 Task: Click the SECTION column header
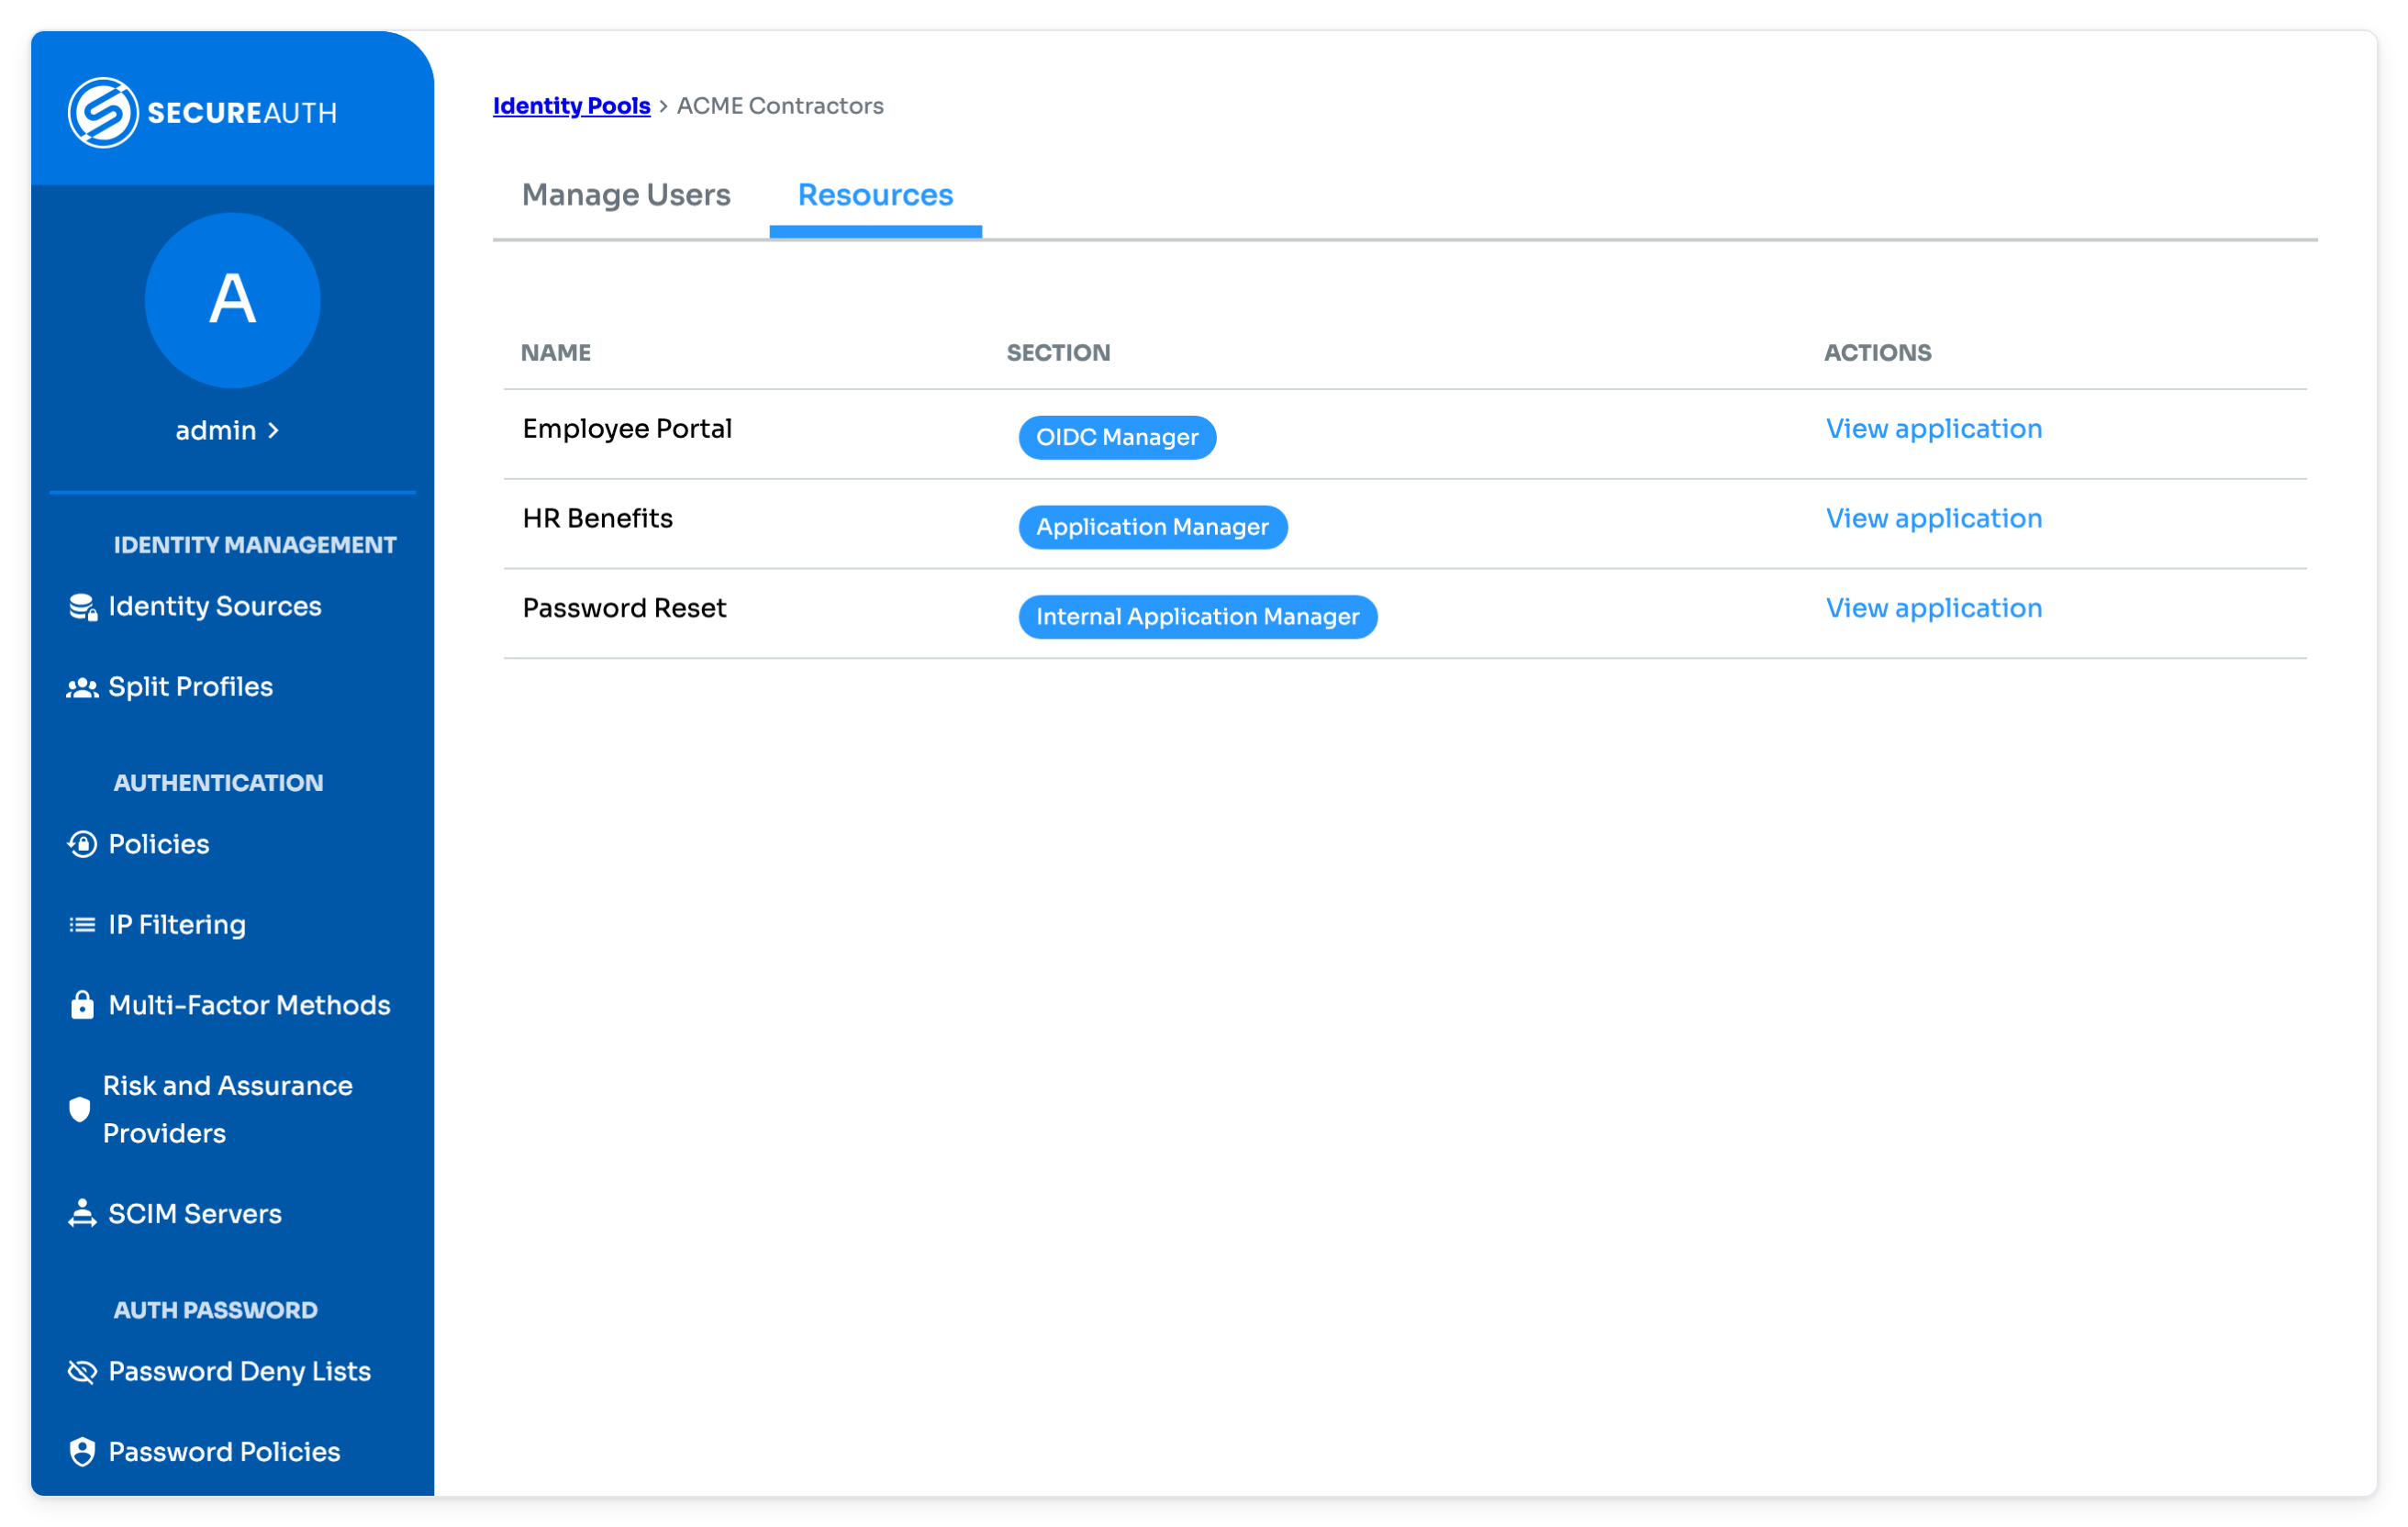pyautogui.click(x=1058, y=353)
